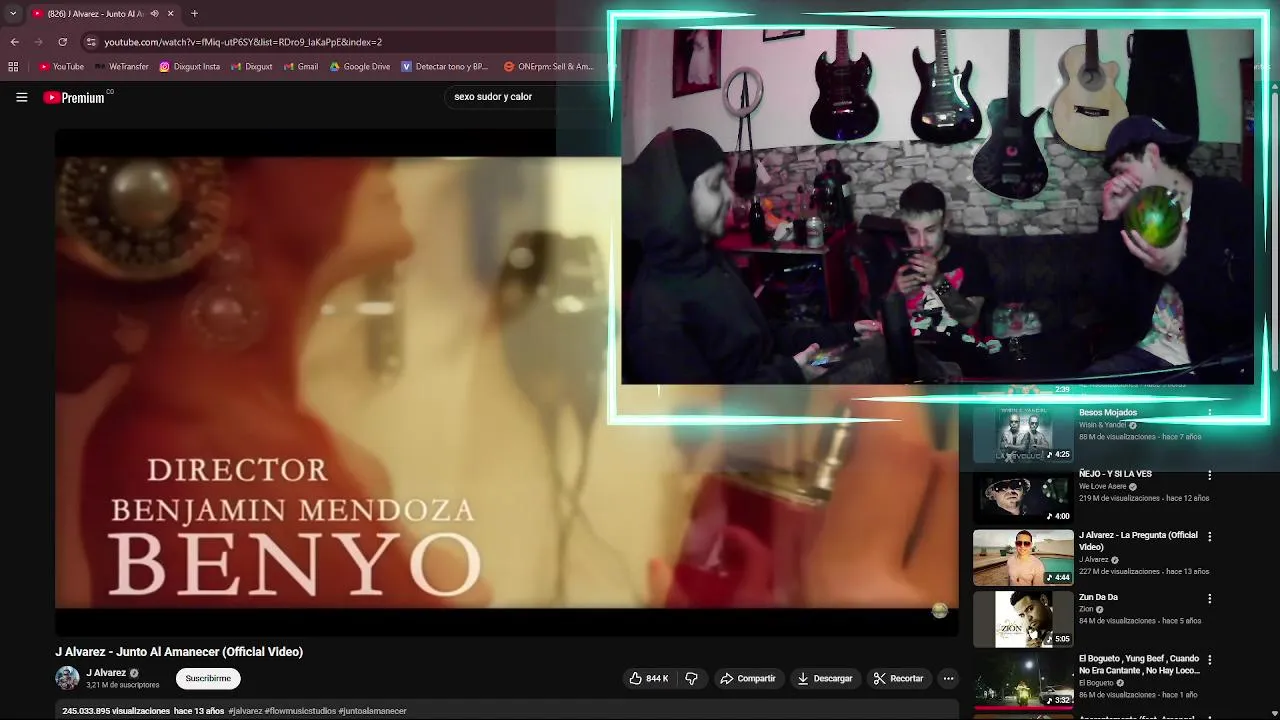The image size is (1280, 720).
Task: Open the Zun Da Da thumbnail
Action: coord(1023,619)
